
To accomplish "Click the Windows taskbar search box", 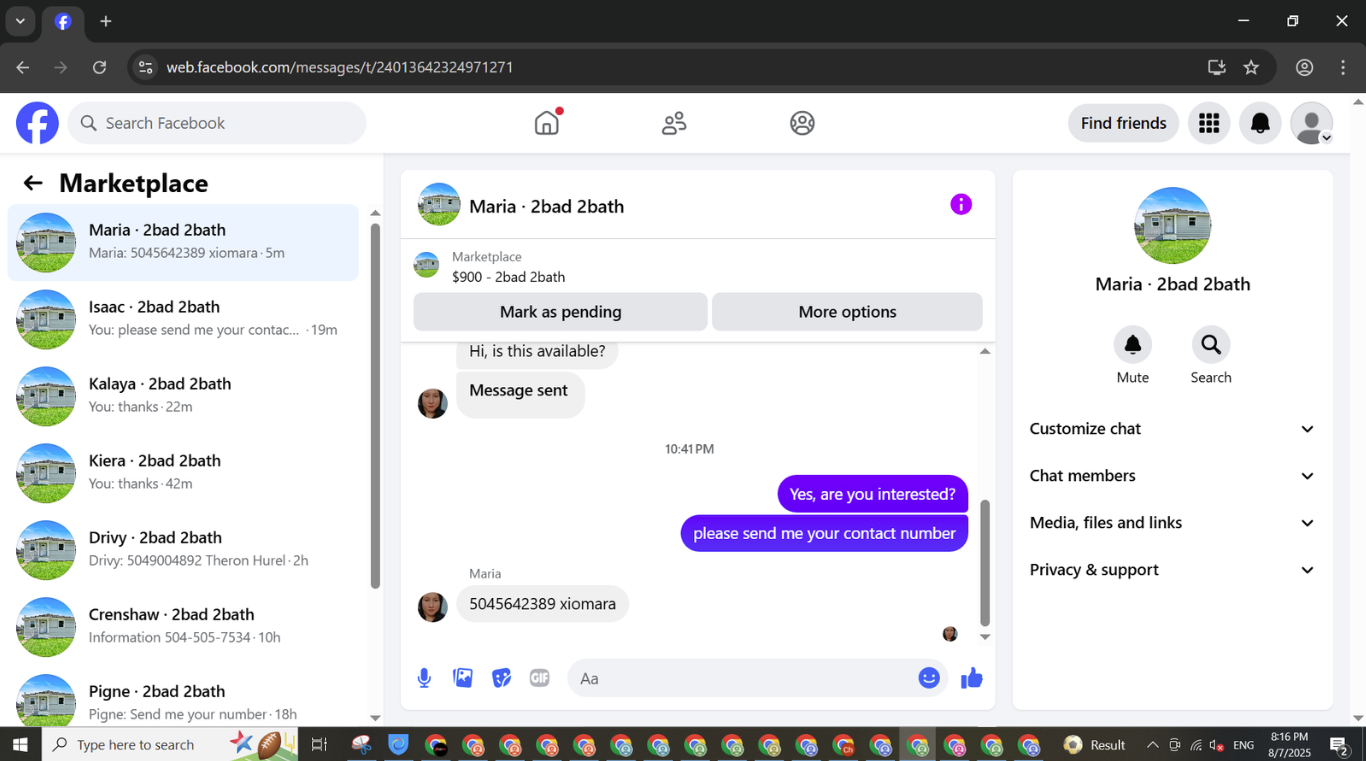I will (x=170, y=744).
